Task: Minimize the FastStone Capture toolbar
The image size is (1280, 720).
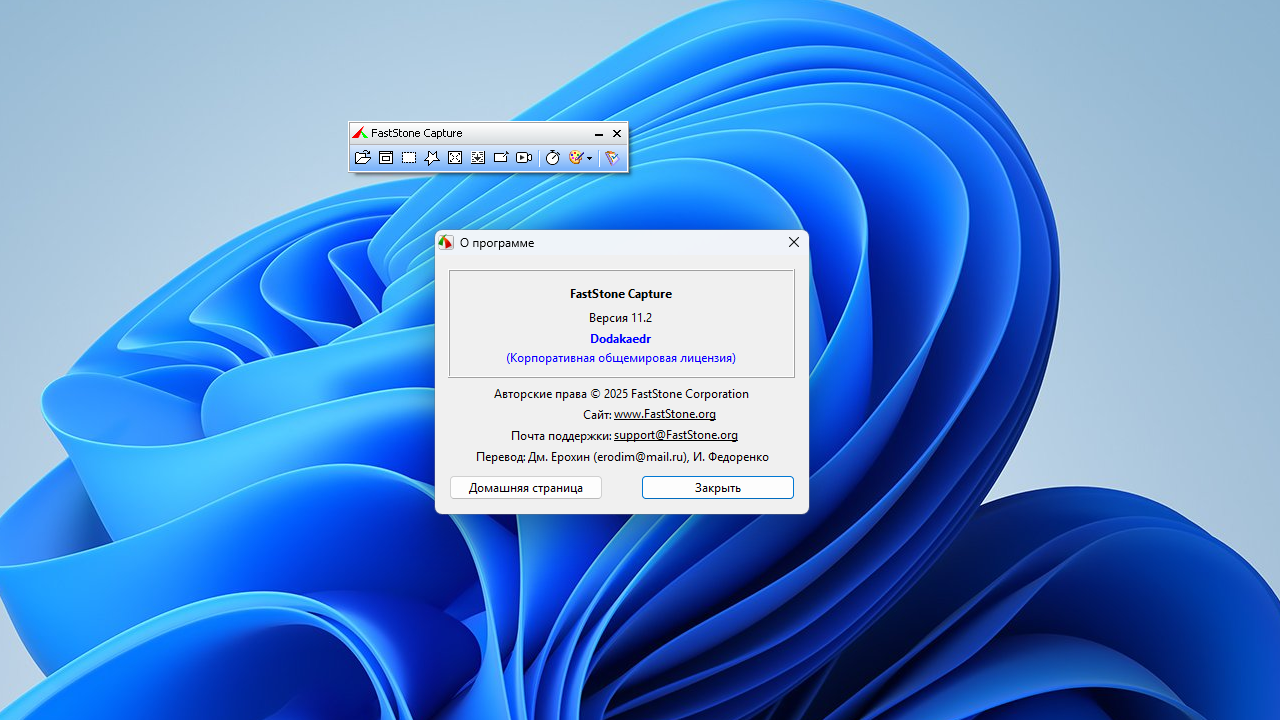Action: [x=599, y=134]
